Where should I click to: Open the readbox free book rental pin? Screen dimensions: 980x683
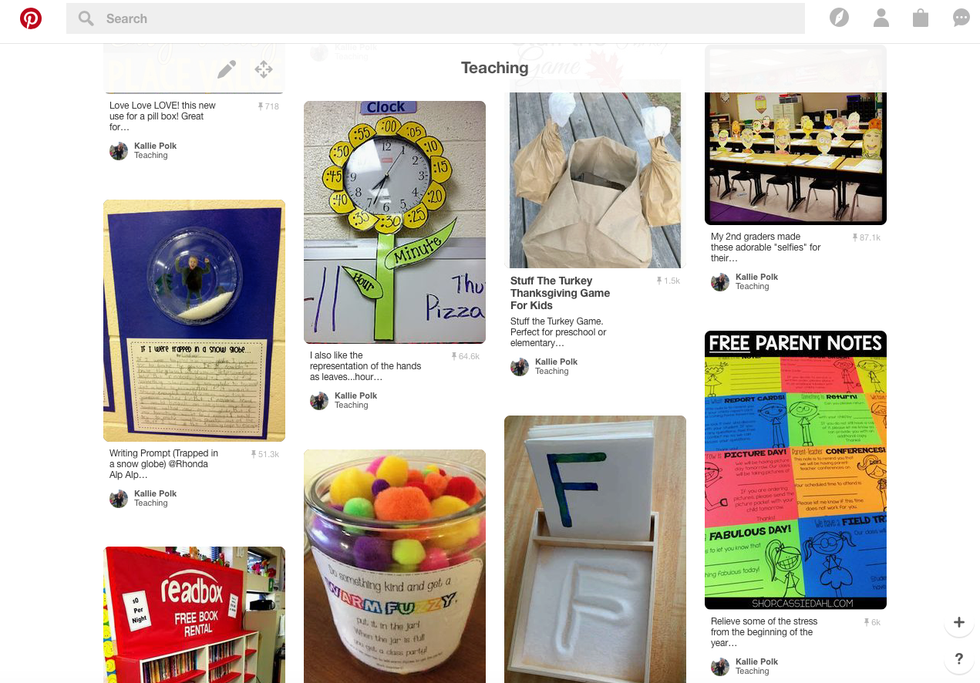pyautogui.click(x=194, y=615)
